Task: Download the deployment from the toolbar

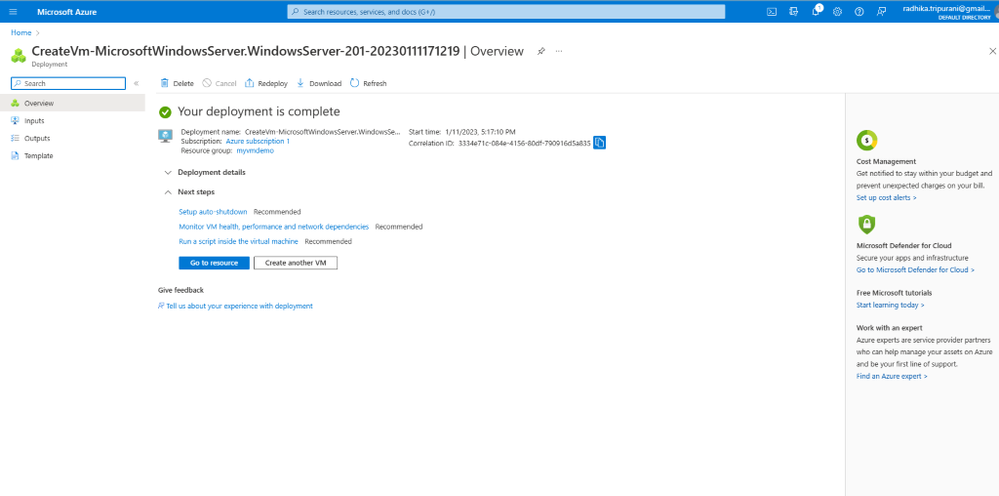Action: click(319, 83)
